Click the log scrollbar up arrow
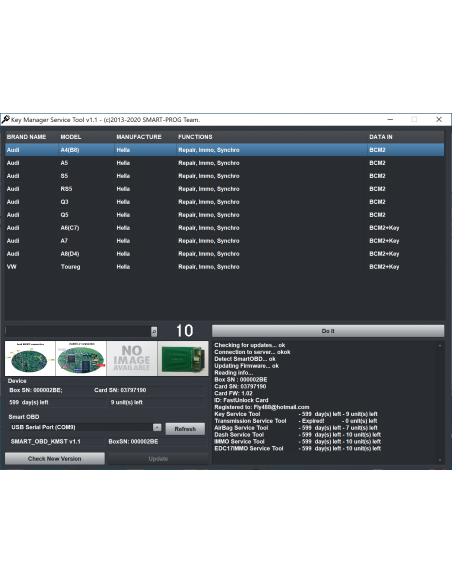Image resolution: width=452 pixels, height=584 pixels. 440,345
